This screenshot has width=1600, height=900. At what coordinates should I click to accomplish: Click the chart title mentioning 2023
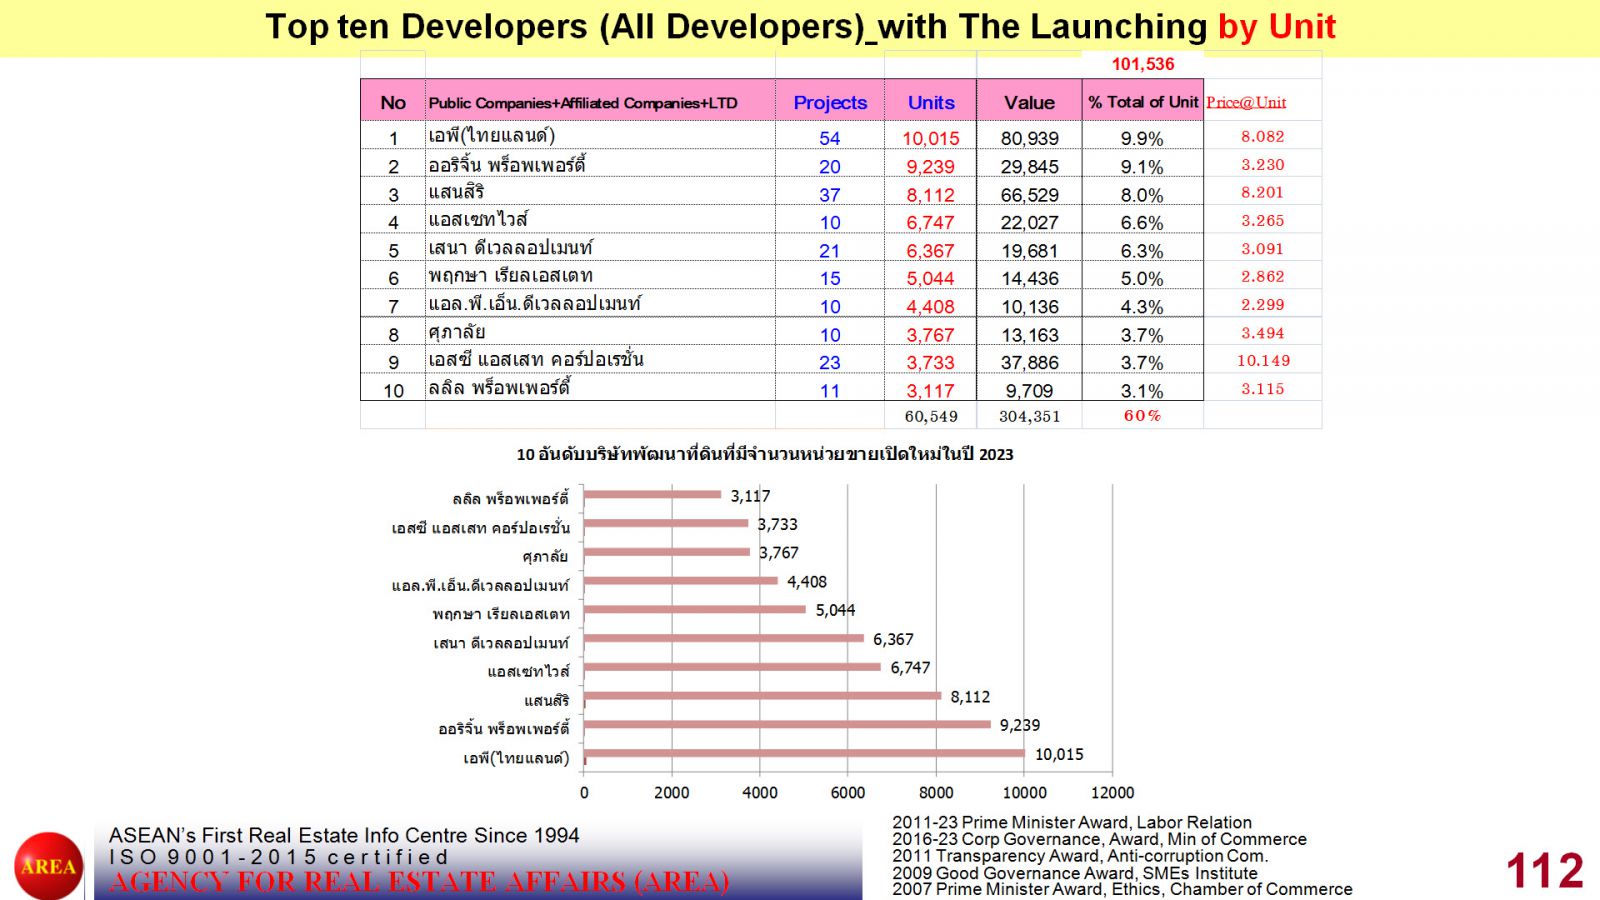tap(765, 454)
